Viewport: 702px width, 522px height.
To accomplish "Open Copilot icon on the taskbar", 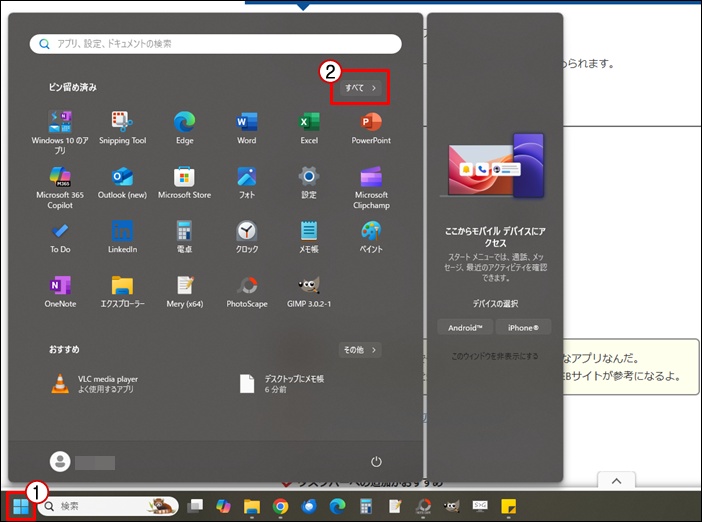I will pos(223,506).
